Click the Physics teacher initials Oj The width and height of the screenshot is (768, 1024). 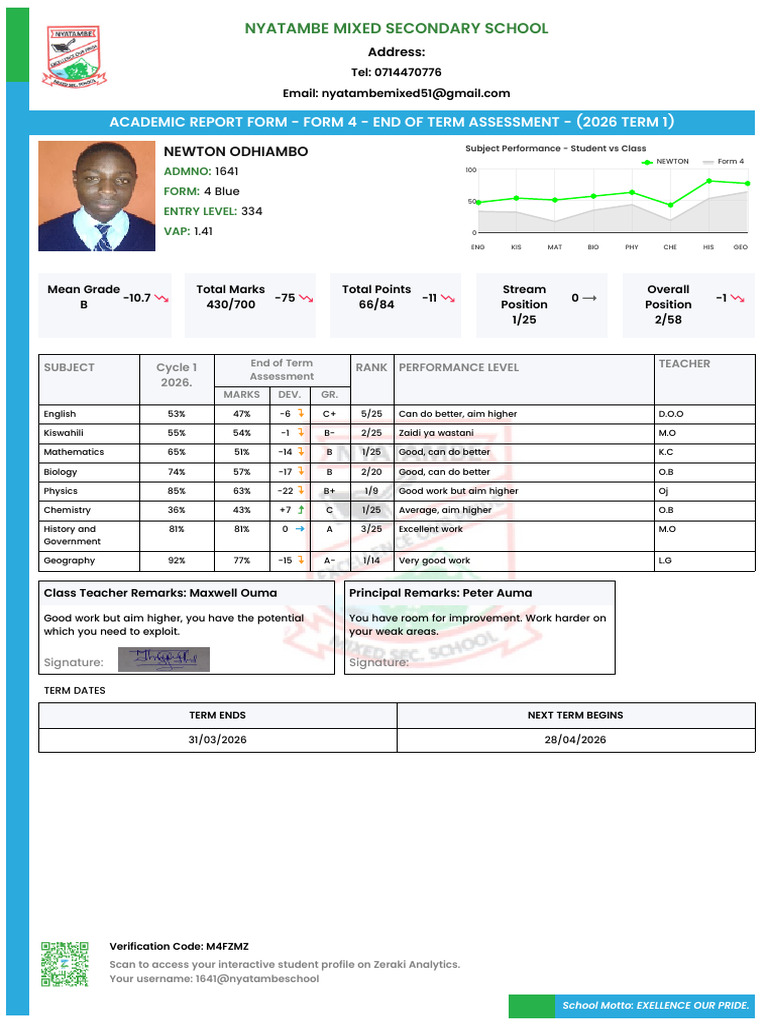pyautogui.click(x=663, y=490)
